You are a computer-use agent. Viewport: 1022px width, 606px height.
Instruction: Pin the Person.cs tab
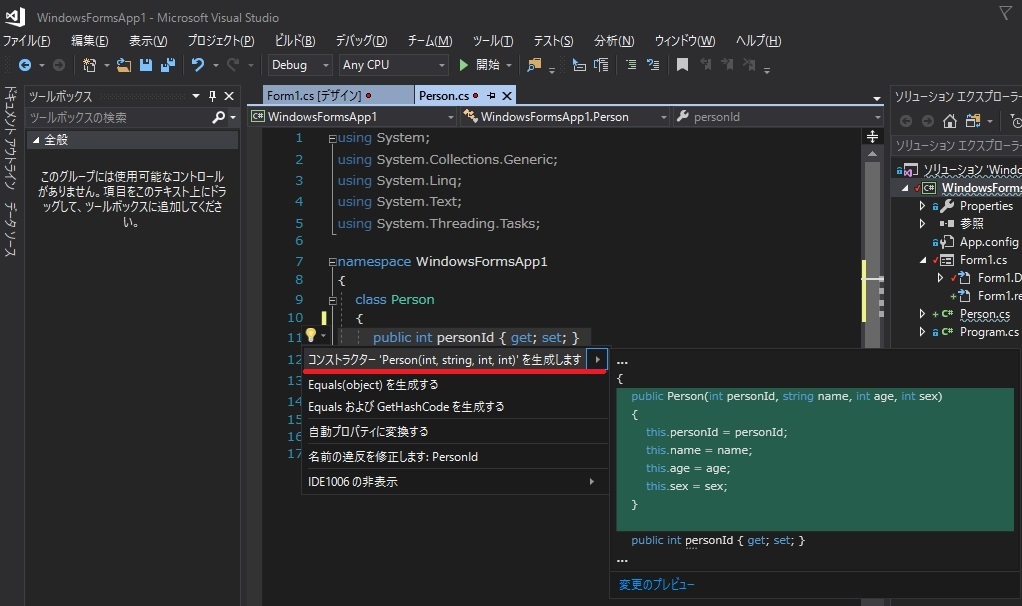[x=491, y=96]
